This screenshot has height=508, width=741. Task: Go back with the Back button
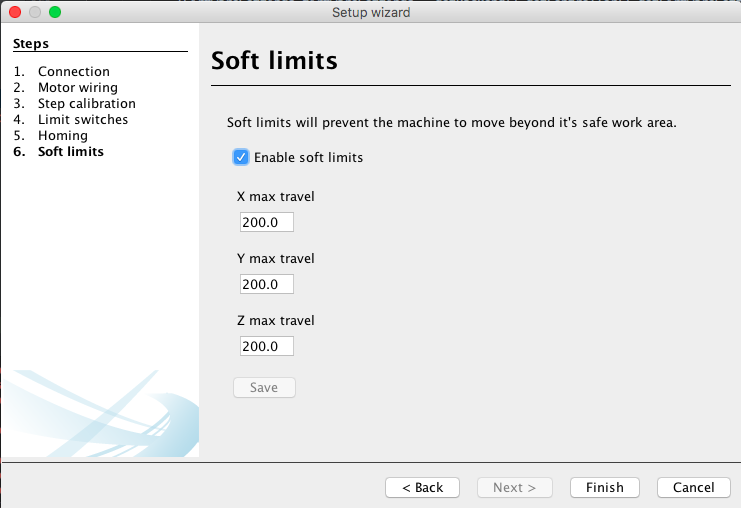click(x=422, y=487)
